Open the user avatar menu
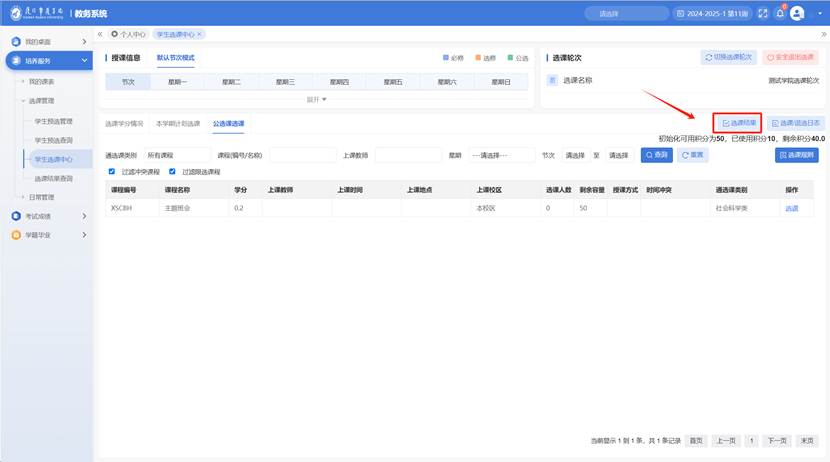This screenshot has height=462, width=830. coord(797,14)
